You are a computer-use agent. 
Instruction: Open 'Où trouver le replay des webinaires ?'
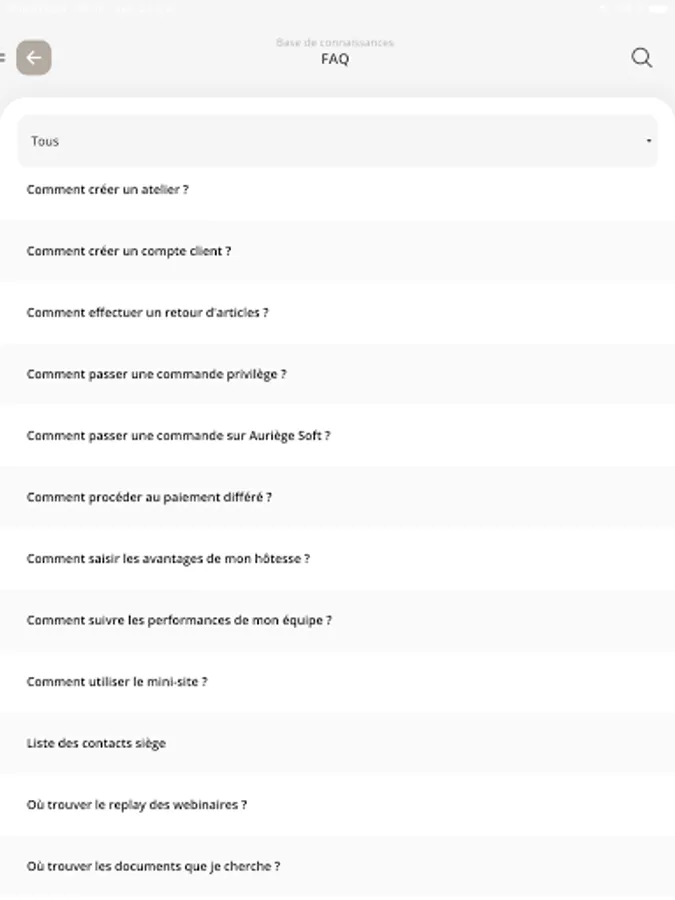pos(137,804)
